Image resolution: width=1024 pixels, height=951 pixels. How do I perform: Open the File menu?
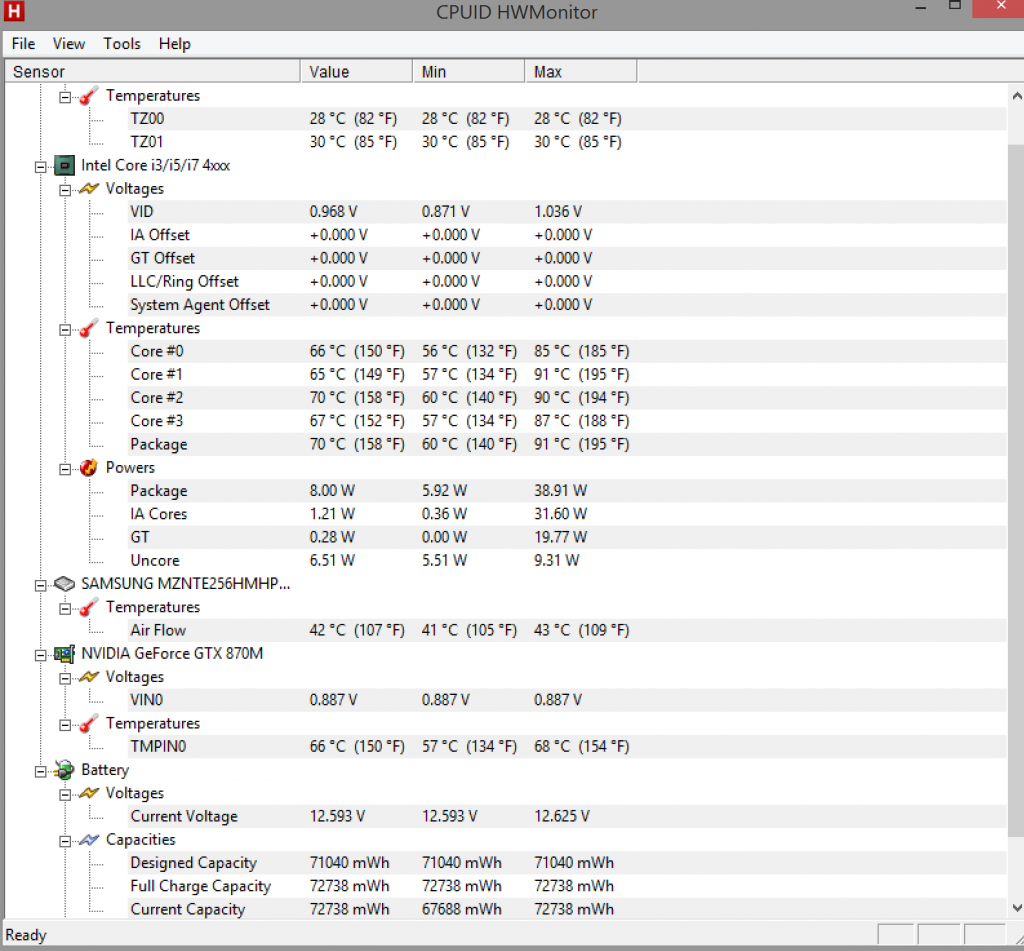pyautogui.click(x=24, y=44)
